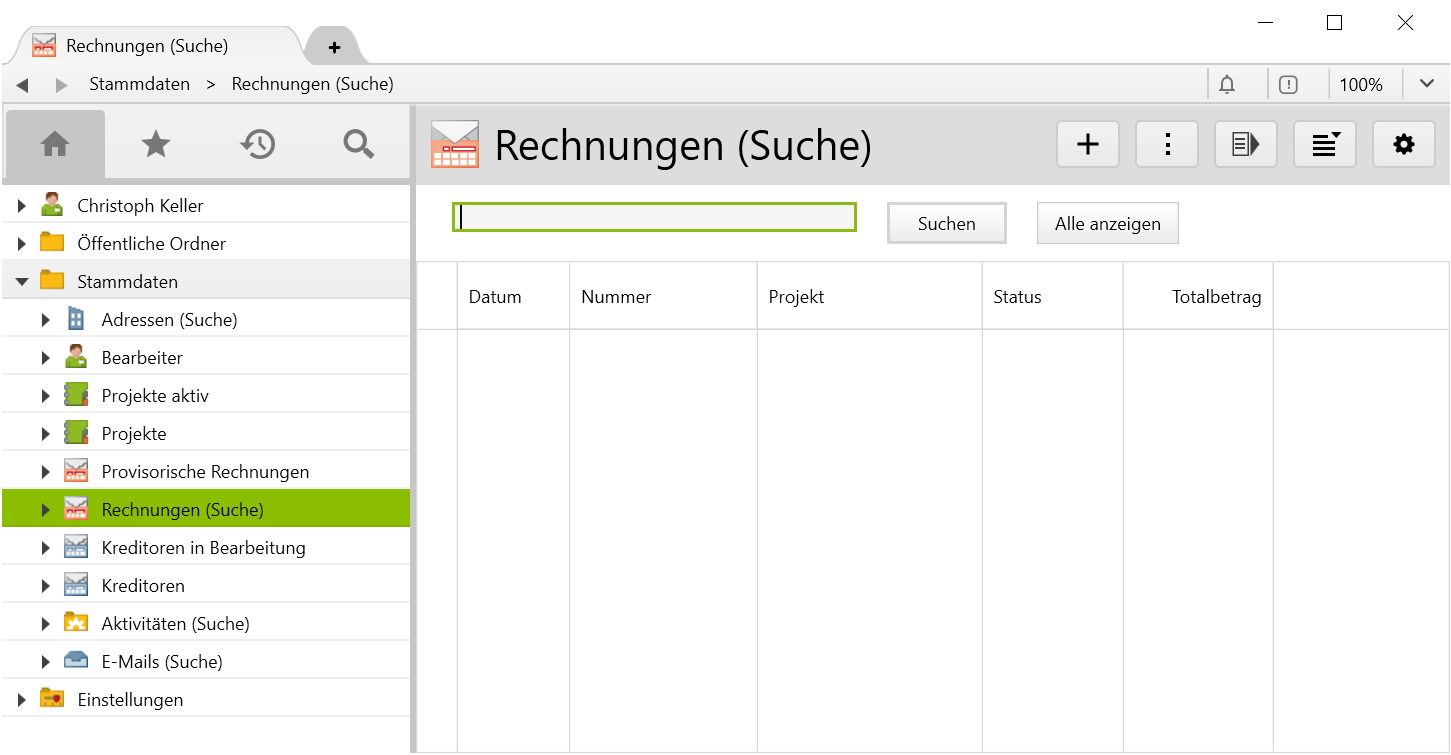Screen dimensions: 1451x755
Task: Open the settings gear in header
Action: [x=1403, y=145]
